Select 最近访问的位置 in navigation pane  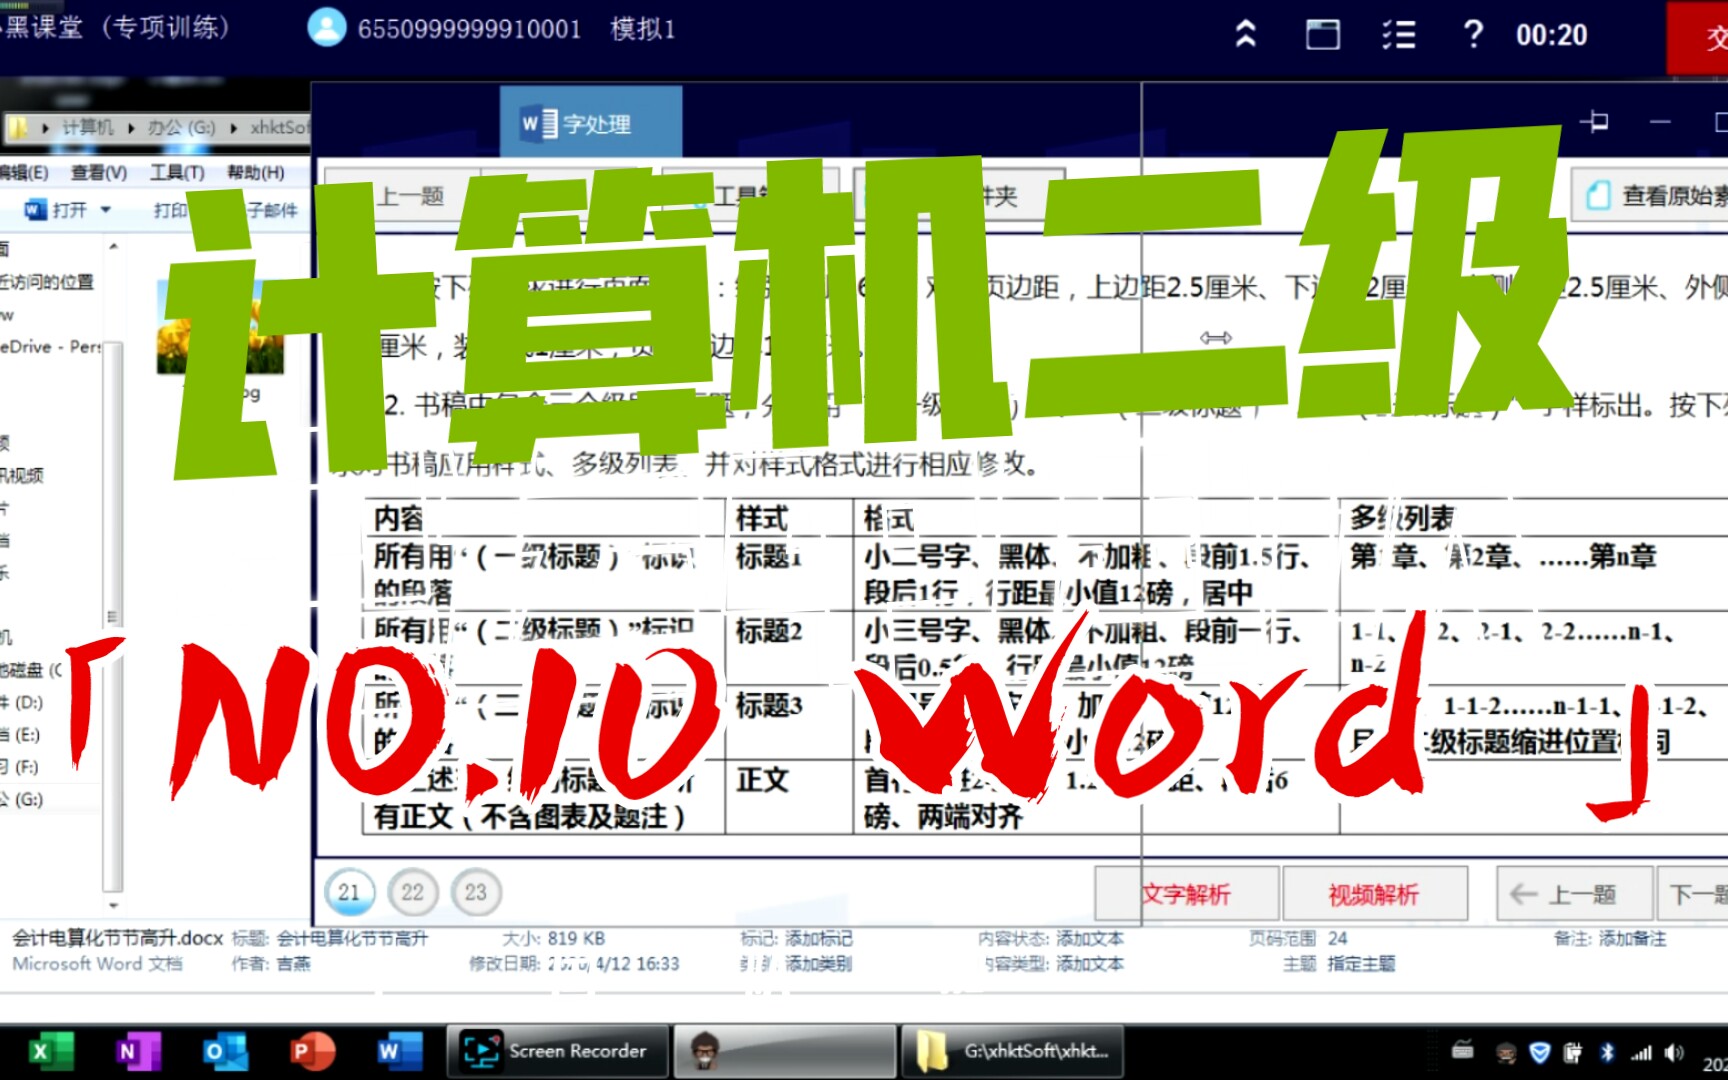(47, 282)
